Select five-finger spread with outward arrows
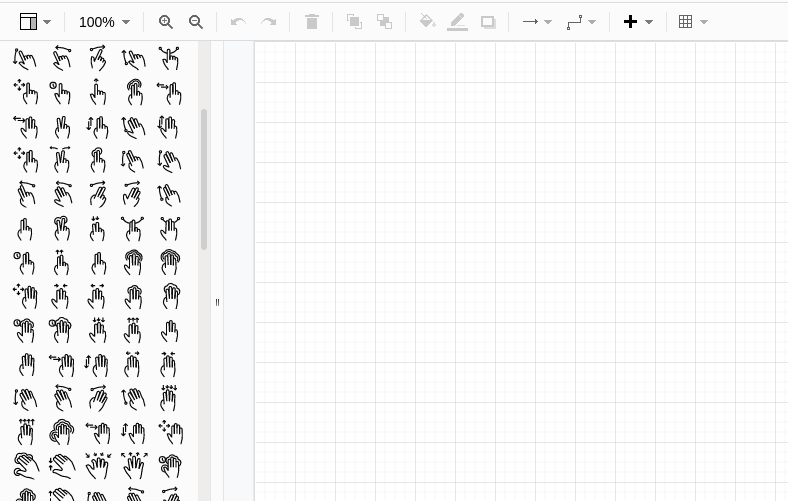The height and width of the screenshot is (501, 788). pos(134,465)
